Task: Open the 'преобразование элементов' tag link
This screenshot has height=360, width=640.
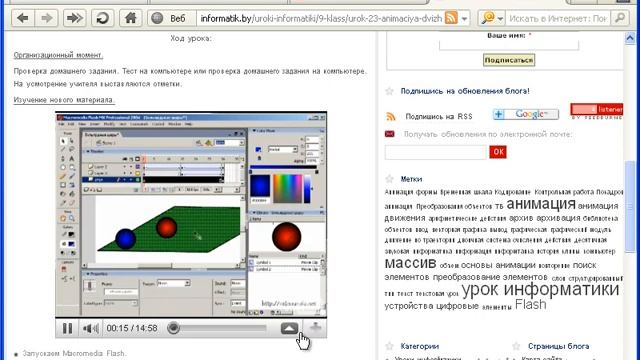Action: coord(490,277)
